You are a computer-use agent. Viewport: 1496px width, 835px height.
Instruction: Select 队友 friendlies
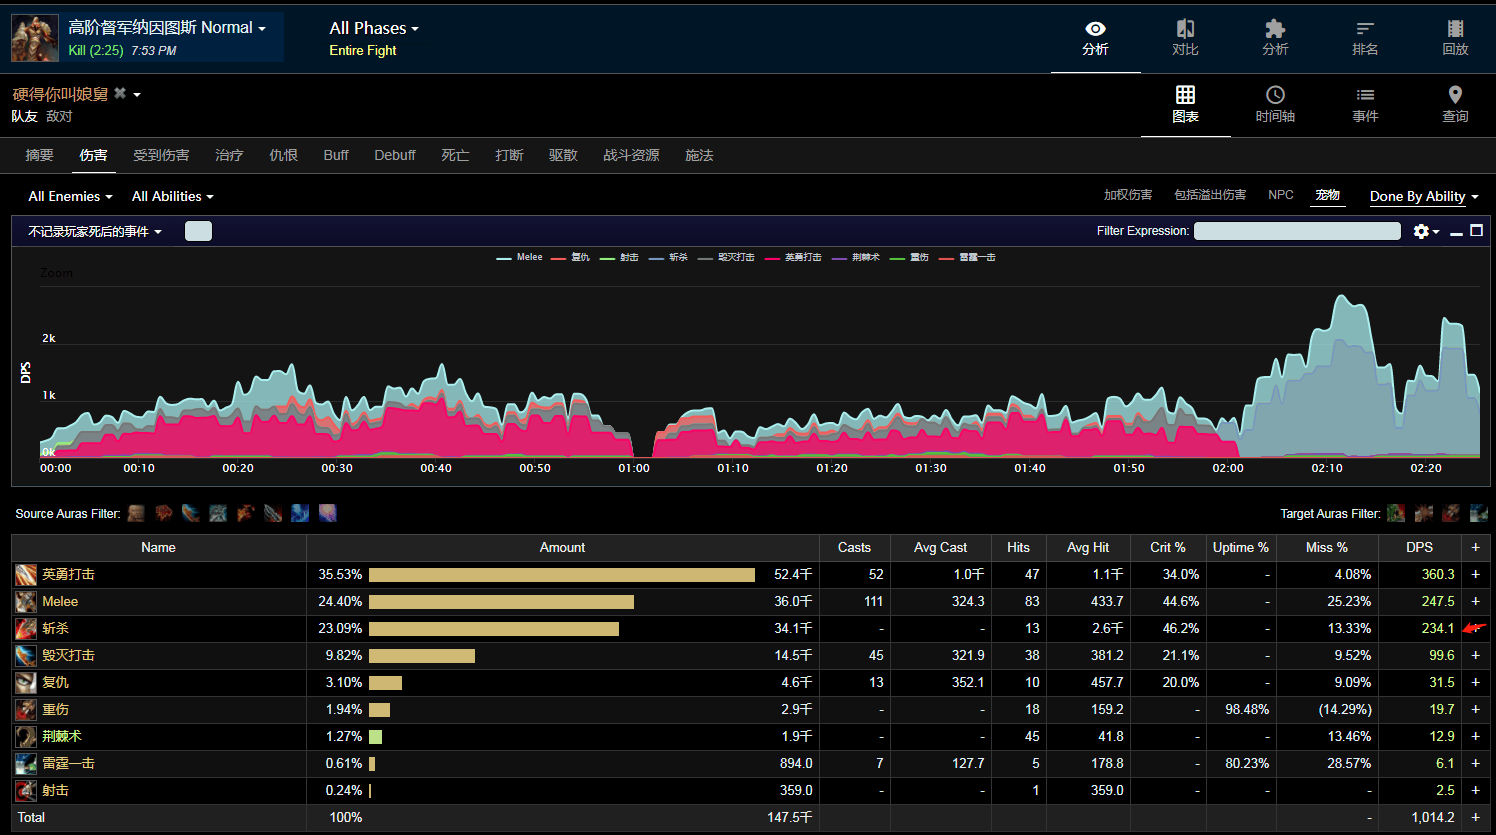coord(25,116)
